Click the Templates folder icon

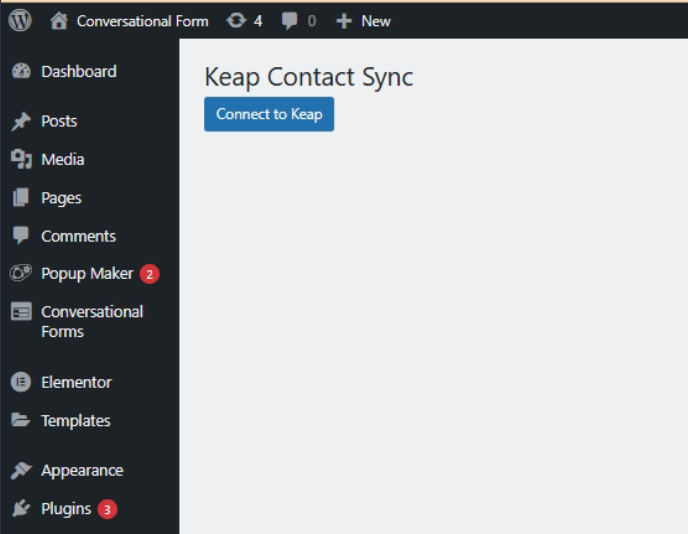pyautogui.click(x=21, y=421)
